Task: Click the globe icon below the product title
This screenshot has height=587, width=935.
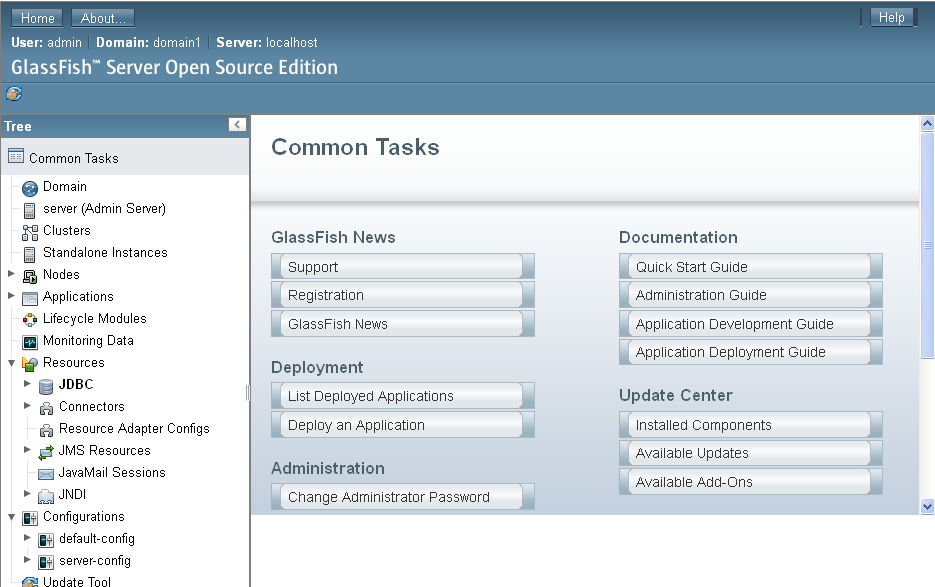Action: click(14, 94)
